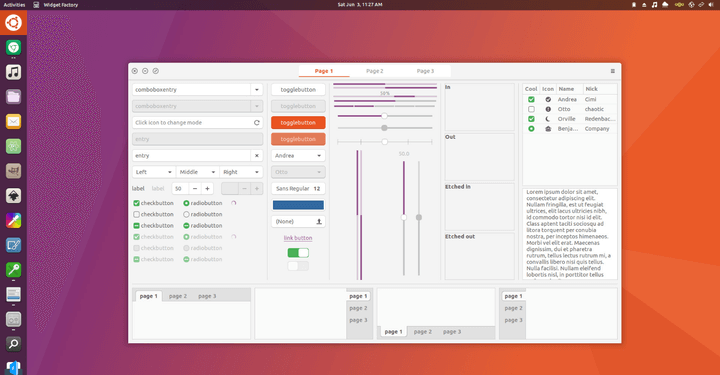Launch the green atom icon app in the dock
The image size is (720, 375).
13,146
